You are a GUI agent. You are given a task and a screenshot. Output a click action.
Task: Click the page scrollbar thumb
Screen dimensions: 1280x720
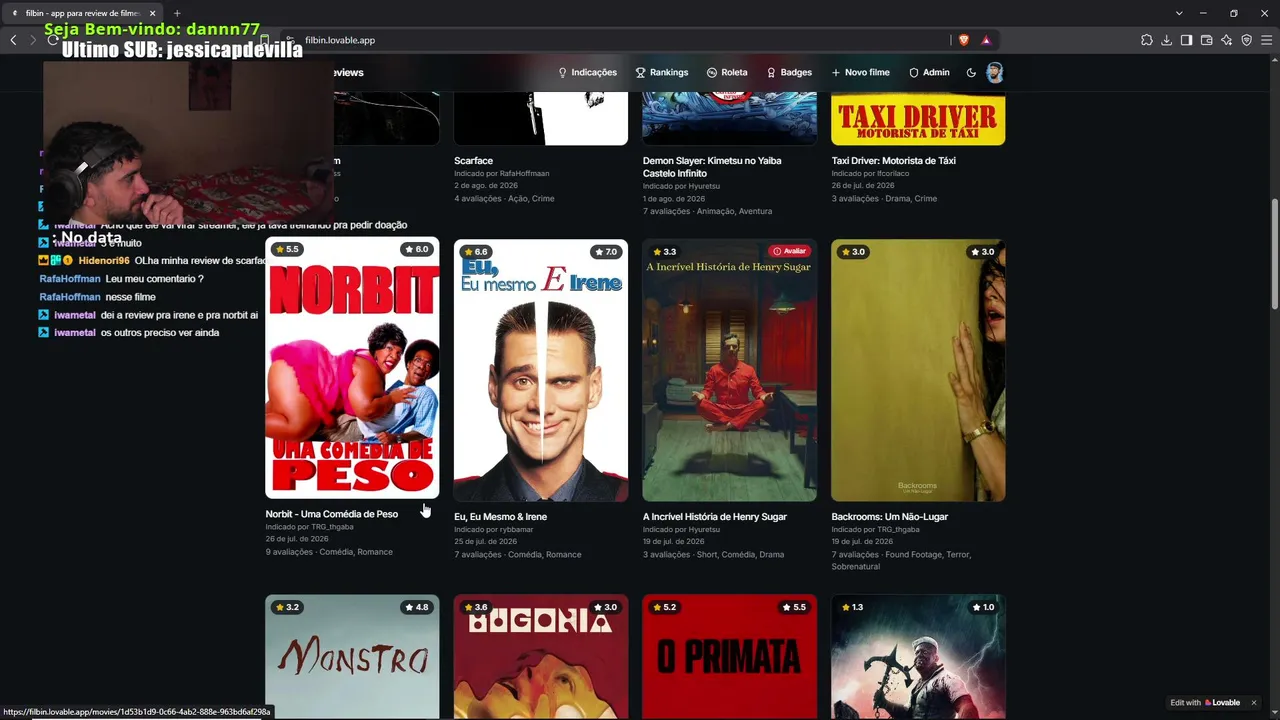coord(1274,255)
